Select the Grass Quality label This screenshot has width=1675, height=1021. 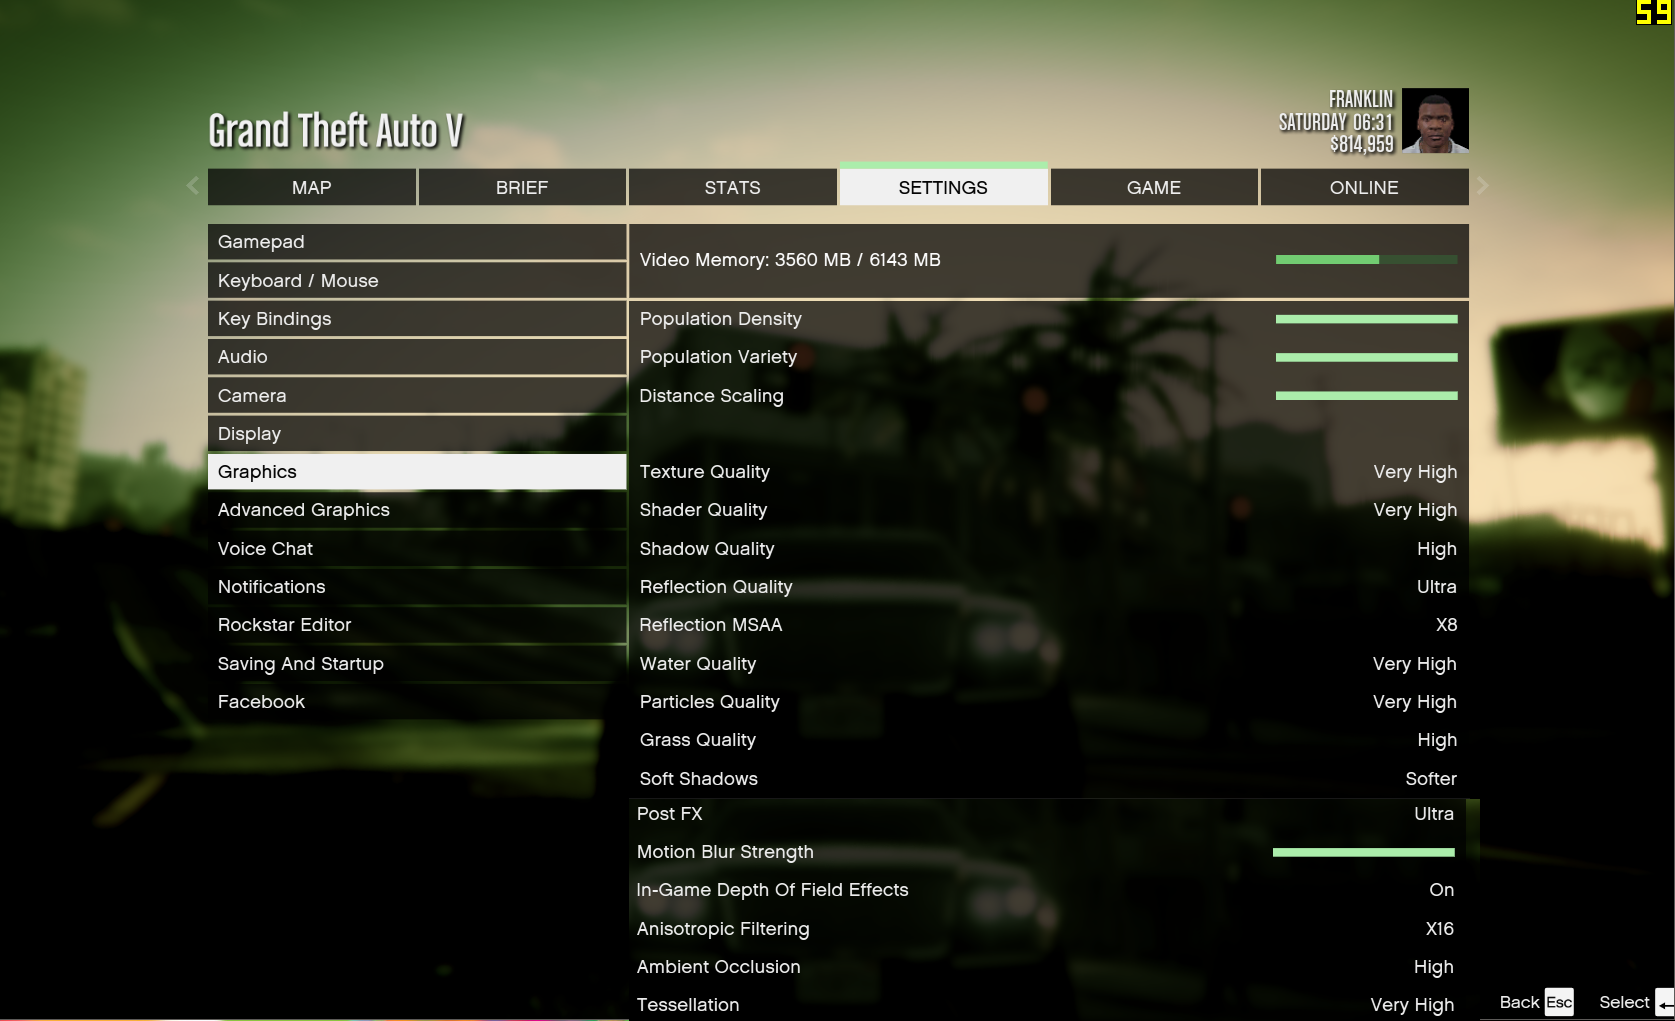[698, 740]
